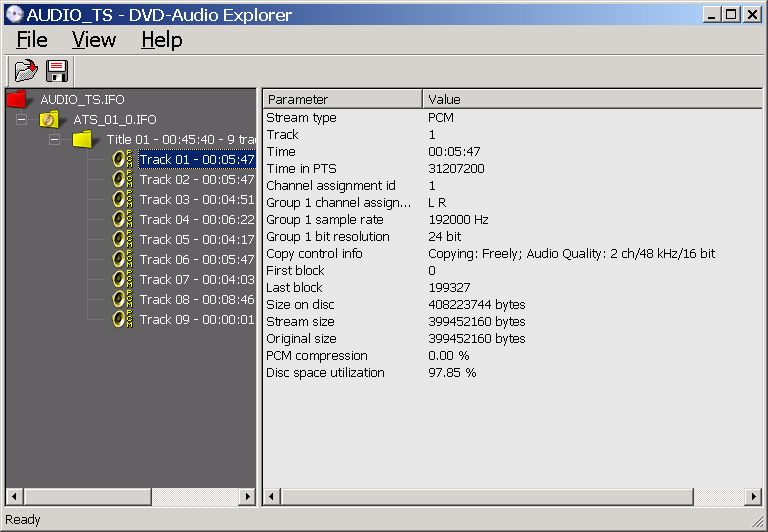Open the View menu
Screen dimensions: 768x532
pos(94,40)
